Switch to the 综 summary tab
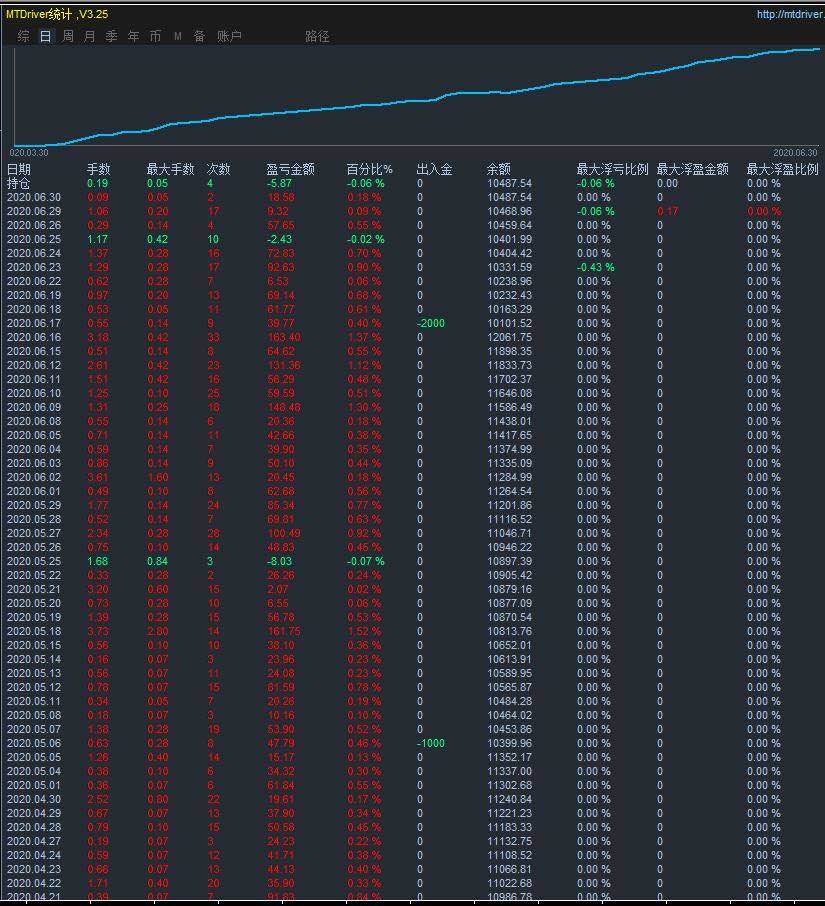The height and width of the screenshot is (906, 825). pos(24,36)
